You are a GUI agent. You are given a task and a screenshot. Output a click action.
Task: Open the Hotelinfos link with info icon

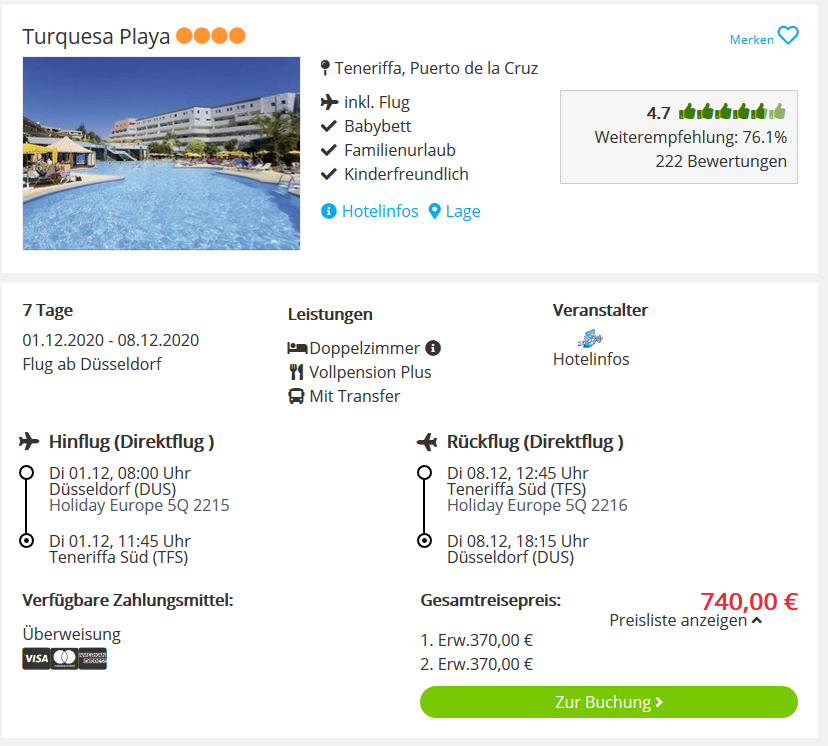[x=370, y=211]
